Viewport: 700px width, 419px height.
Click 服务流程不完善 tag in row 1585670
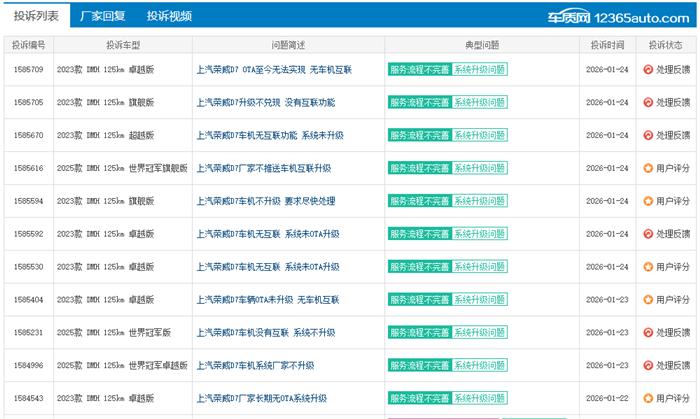[419, 136]
